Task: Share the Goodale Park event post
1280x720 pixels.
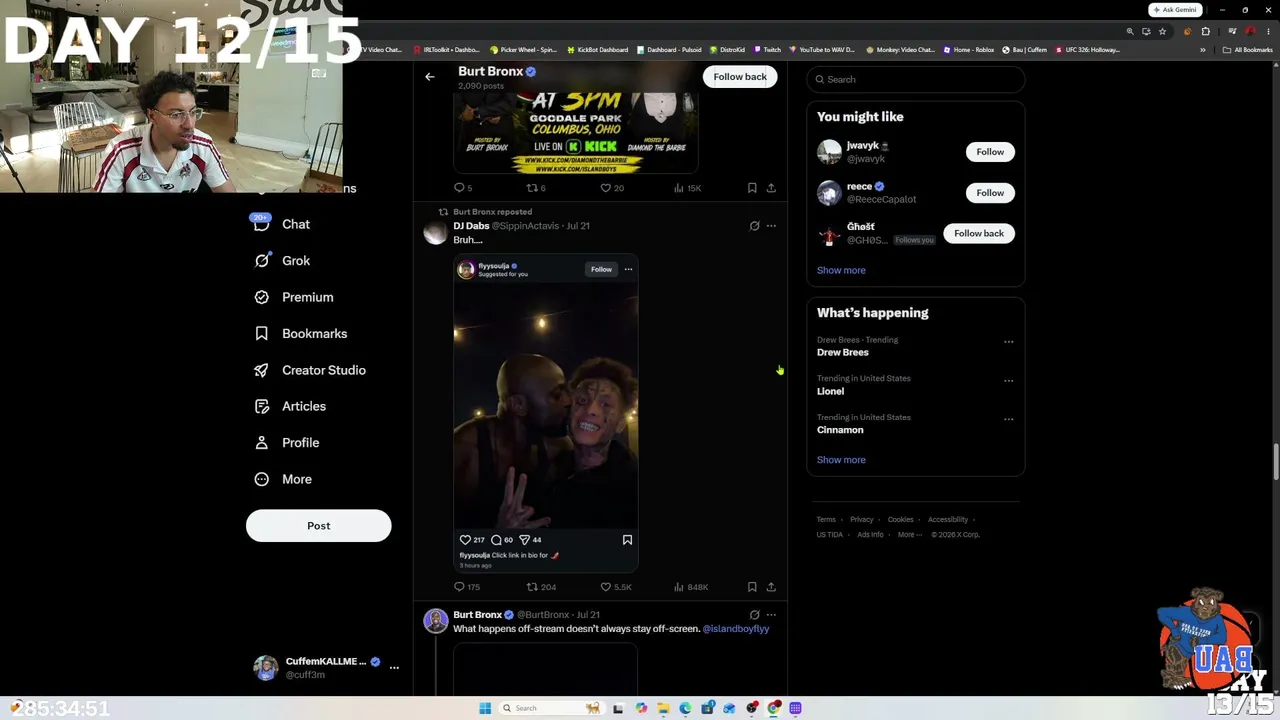Action: pos(771,188)
